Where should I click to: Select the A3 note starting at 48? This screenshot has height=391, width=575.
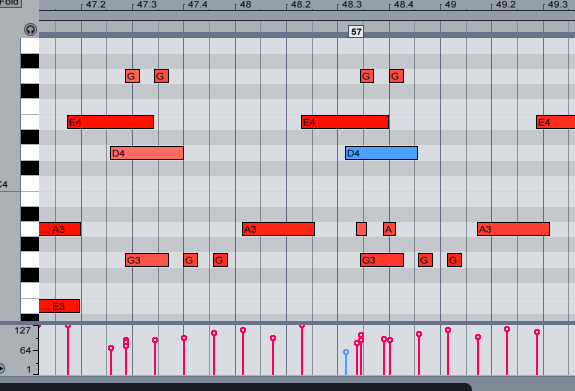pyautogui.click(x=278, y=229)
